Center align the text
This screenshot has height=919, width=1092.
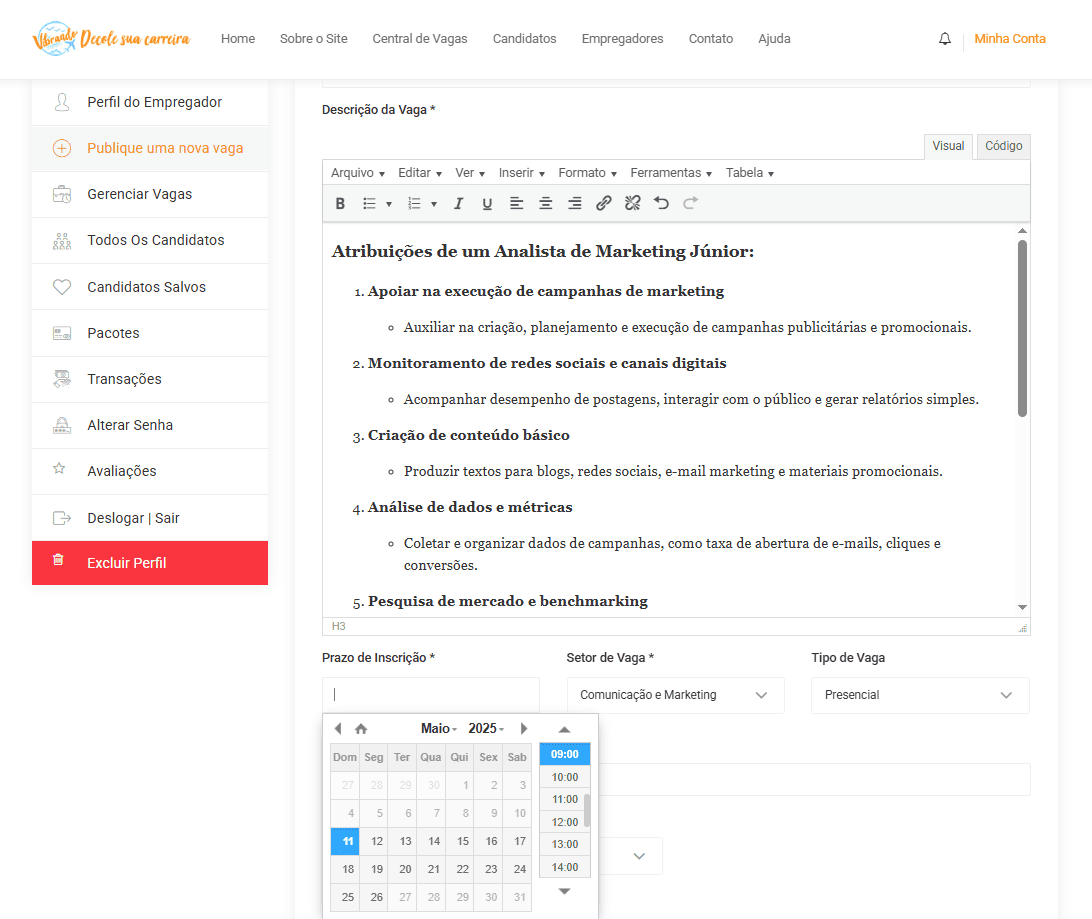[545, 203]
